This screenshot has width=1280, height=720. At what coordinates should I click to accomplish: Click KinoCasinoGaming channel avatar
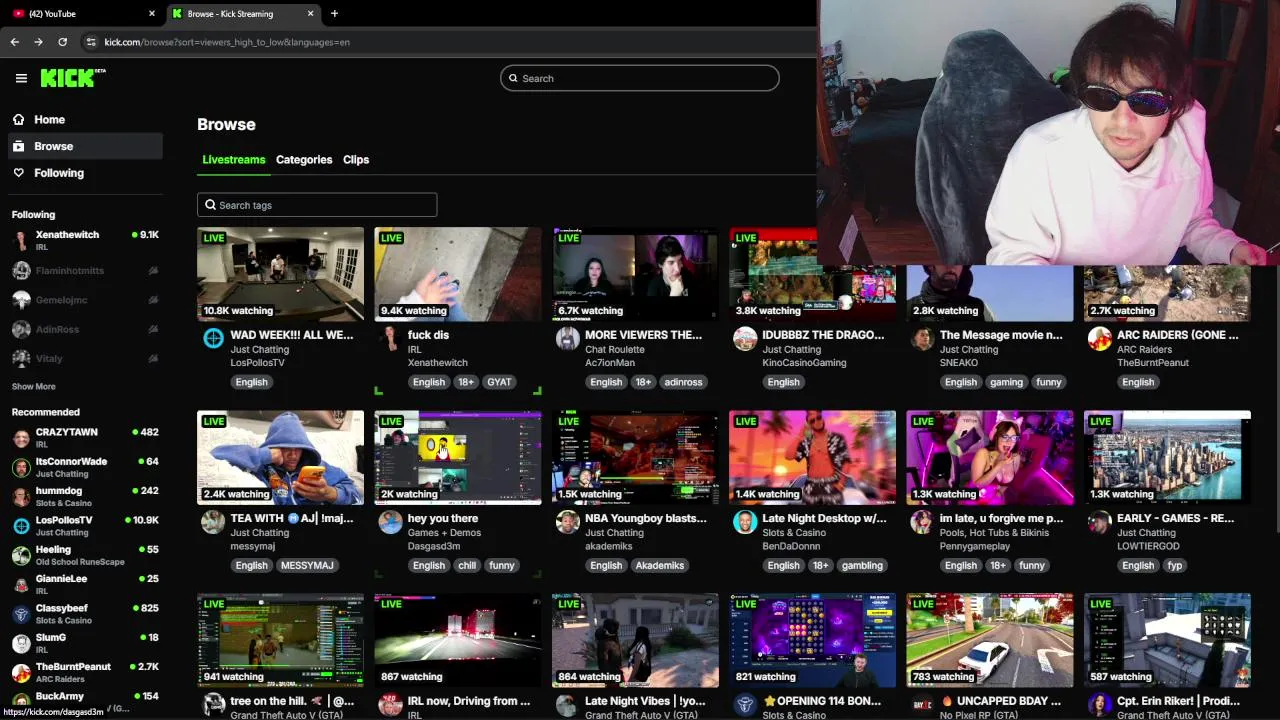[x=745, y=339]
